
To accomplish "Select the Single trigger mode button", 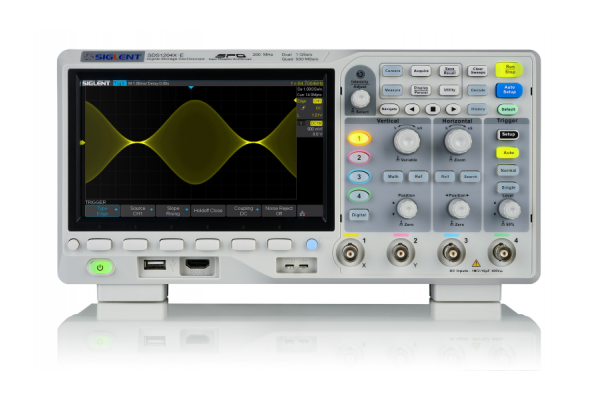I will point(508,188).
